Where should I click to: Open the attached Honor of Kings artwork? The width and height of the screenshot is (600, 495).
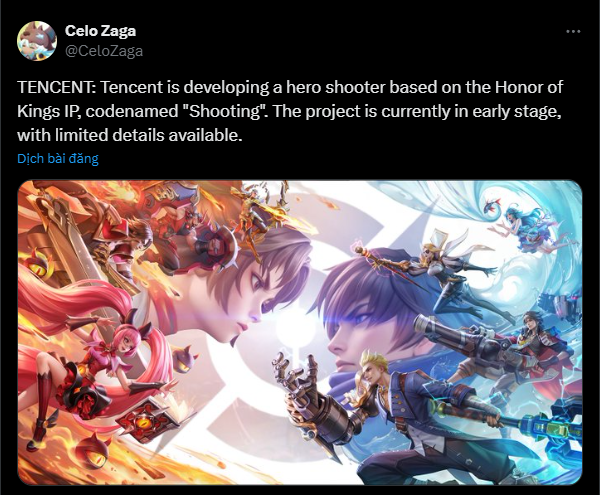click(300, 332)
